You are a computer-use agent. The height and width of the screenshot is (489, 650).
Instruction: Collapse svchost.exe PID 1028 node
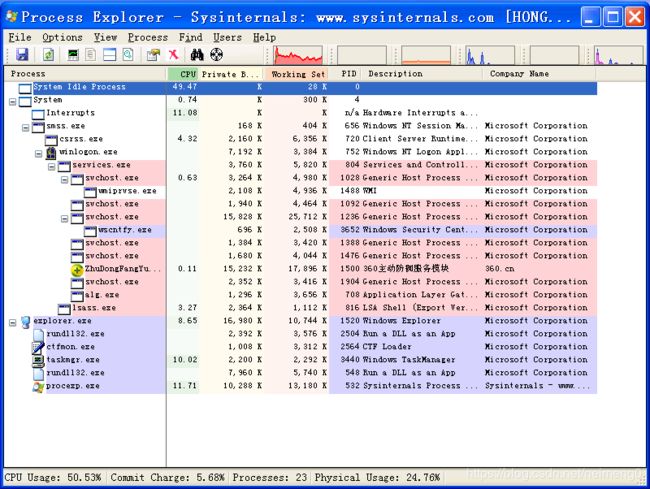(x=65, y=179)
